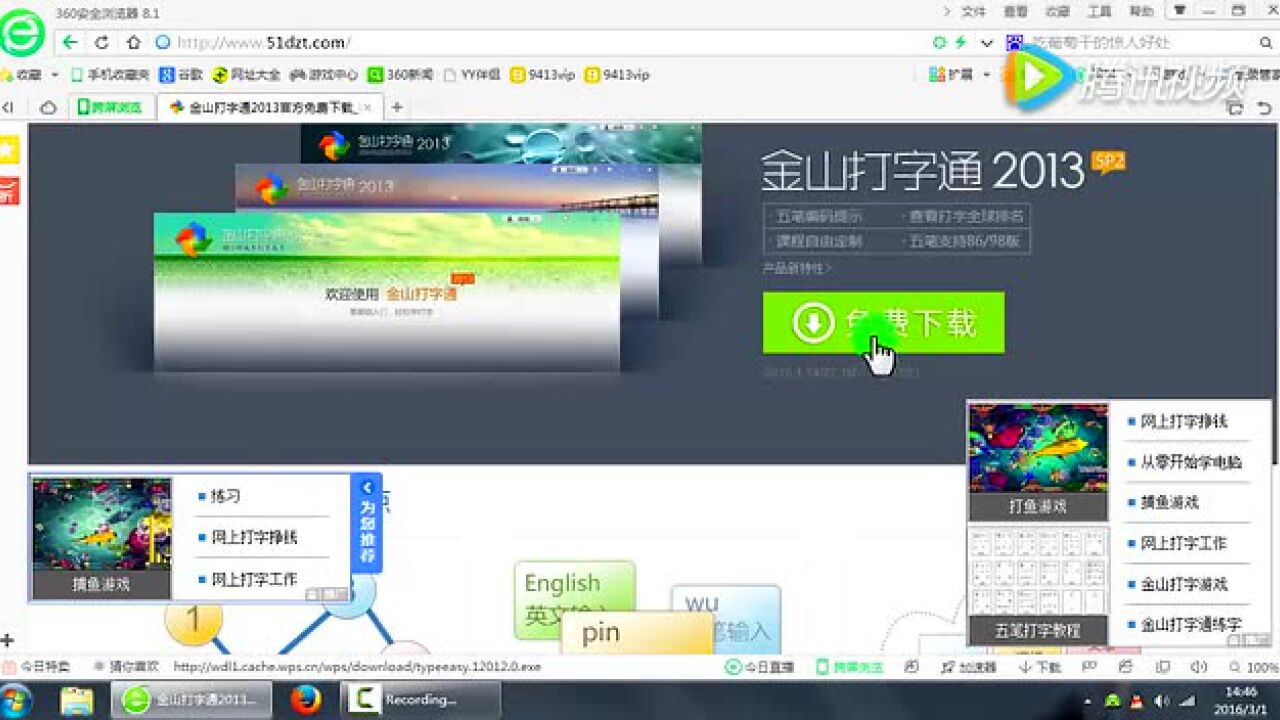
Task: Reload the page with the refresh icon
Action: click(101, 42)
